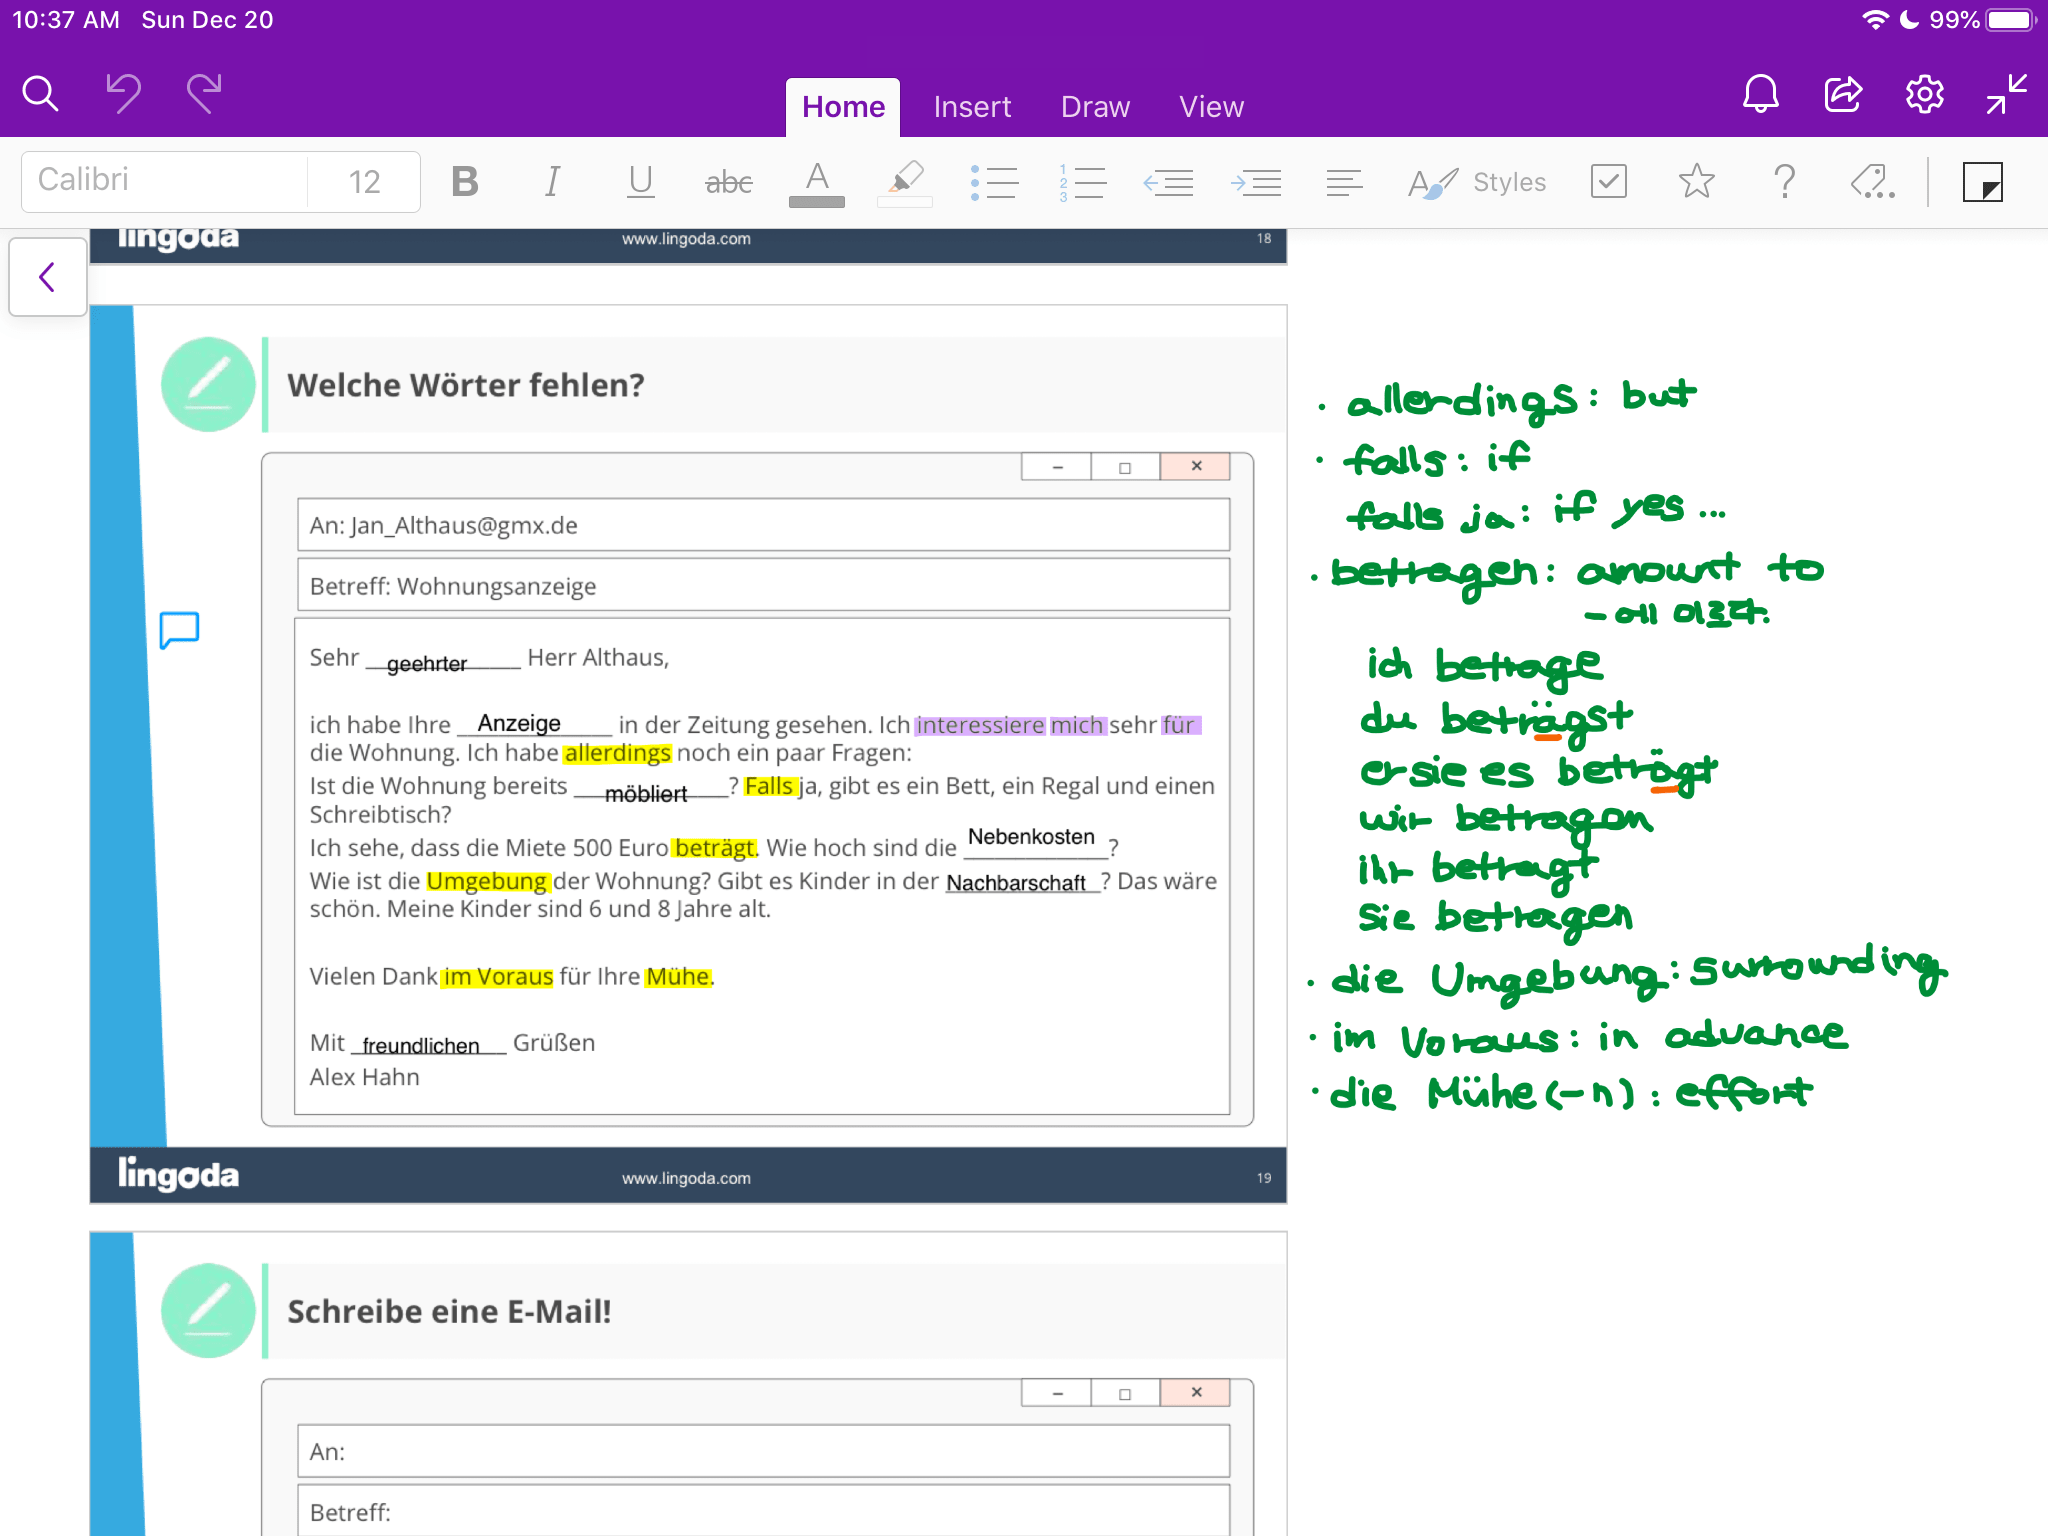Viewport: 2048px width, 1536px height.
Task: Insert a numbered list
Action: point(1082,182)
